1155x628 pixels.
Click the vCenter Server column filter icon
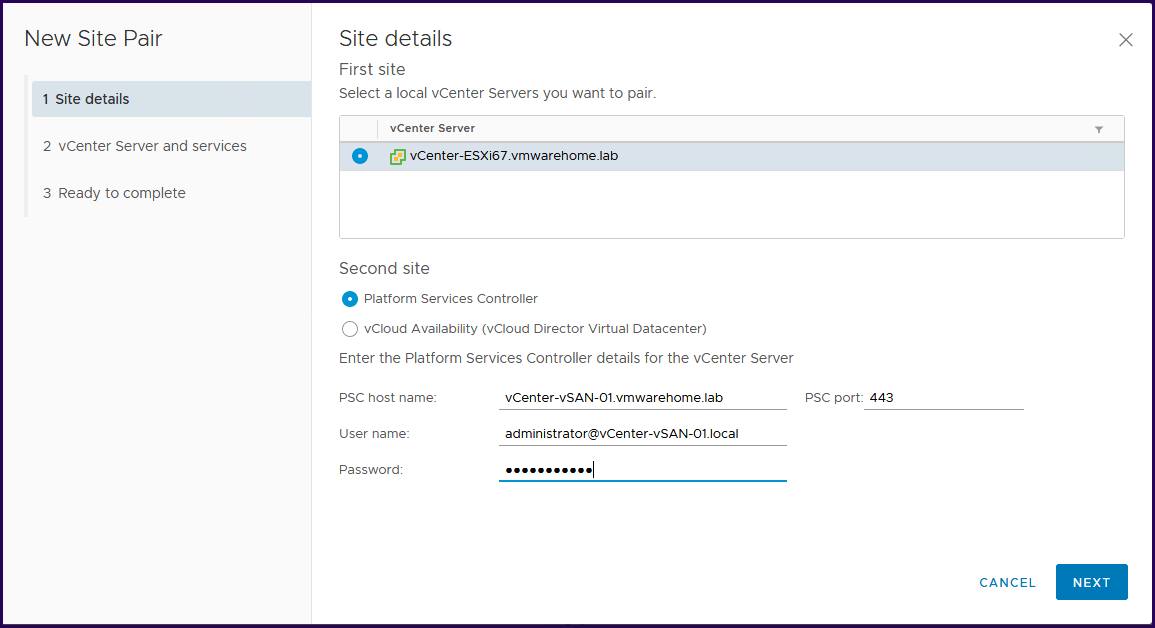point(1098,130)
